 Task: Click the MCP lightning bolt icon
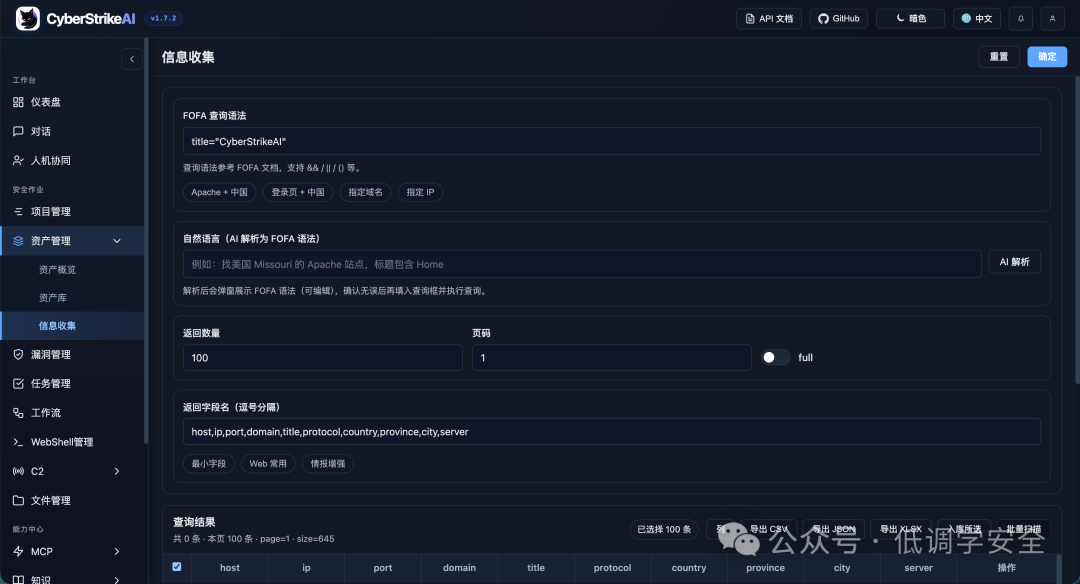pyautogui.click(x=18, y=551)
